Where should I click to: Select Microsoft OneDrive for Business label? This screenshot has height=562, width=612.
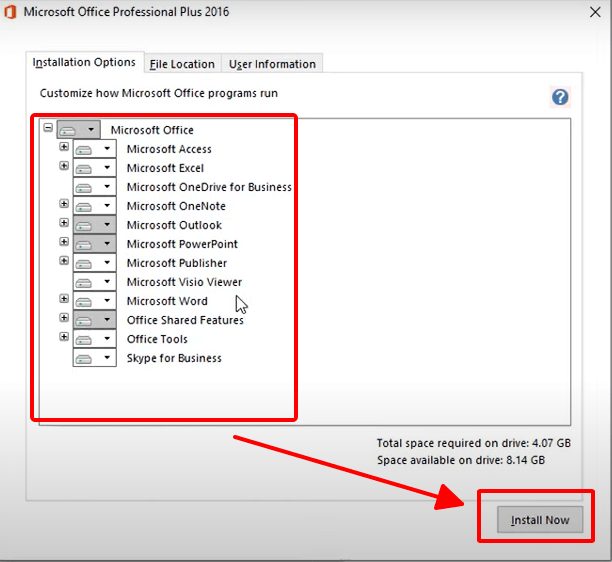[x=209, y=187]
